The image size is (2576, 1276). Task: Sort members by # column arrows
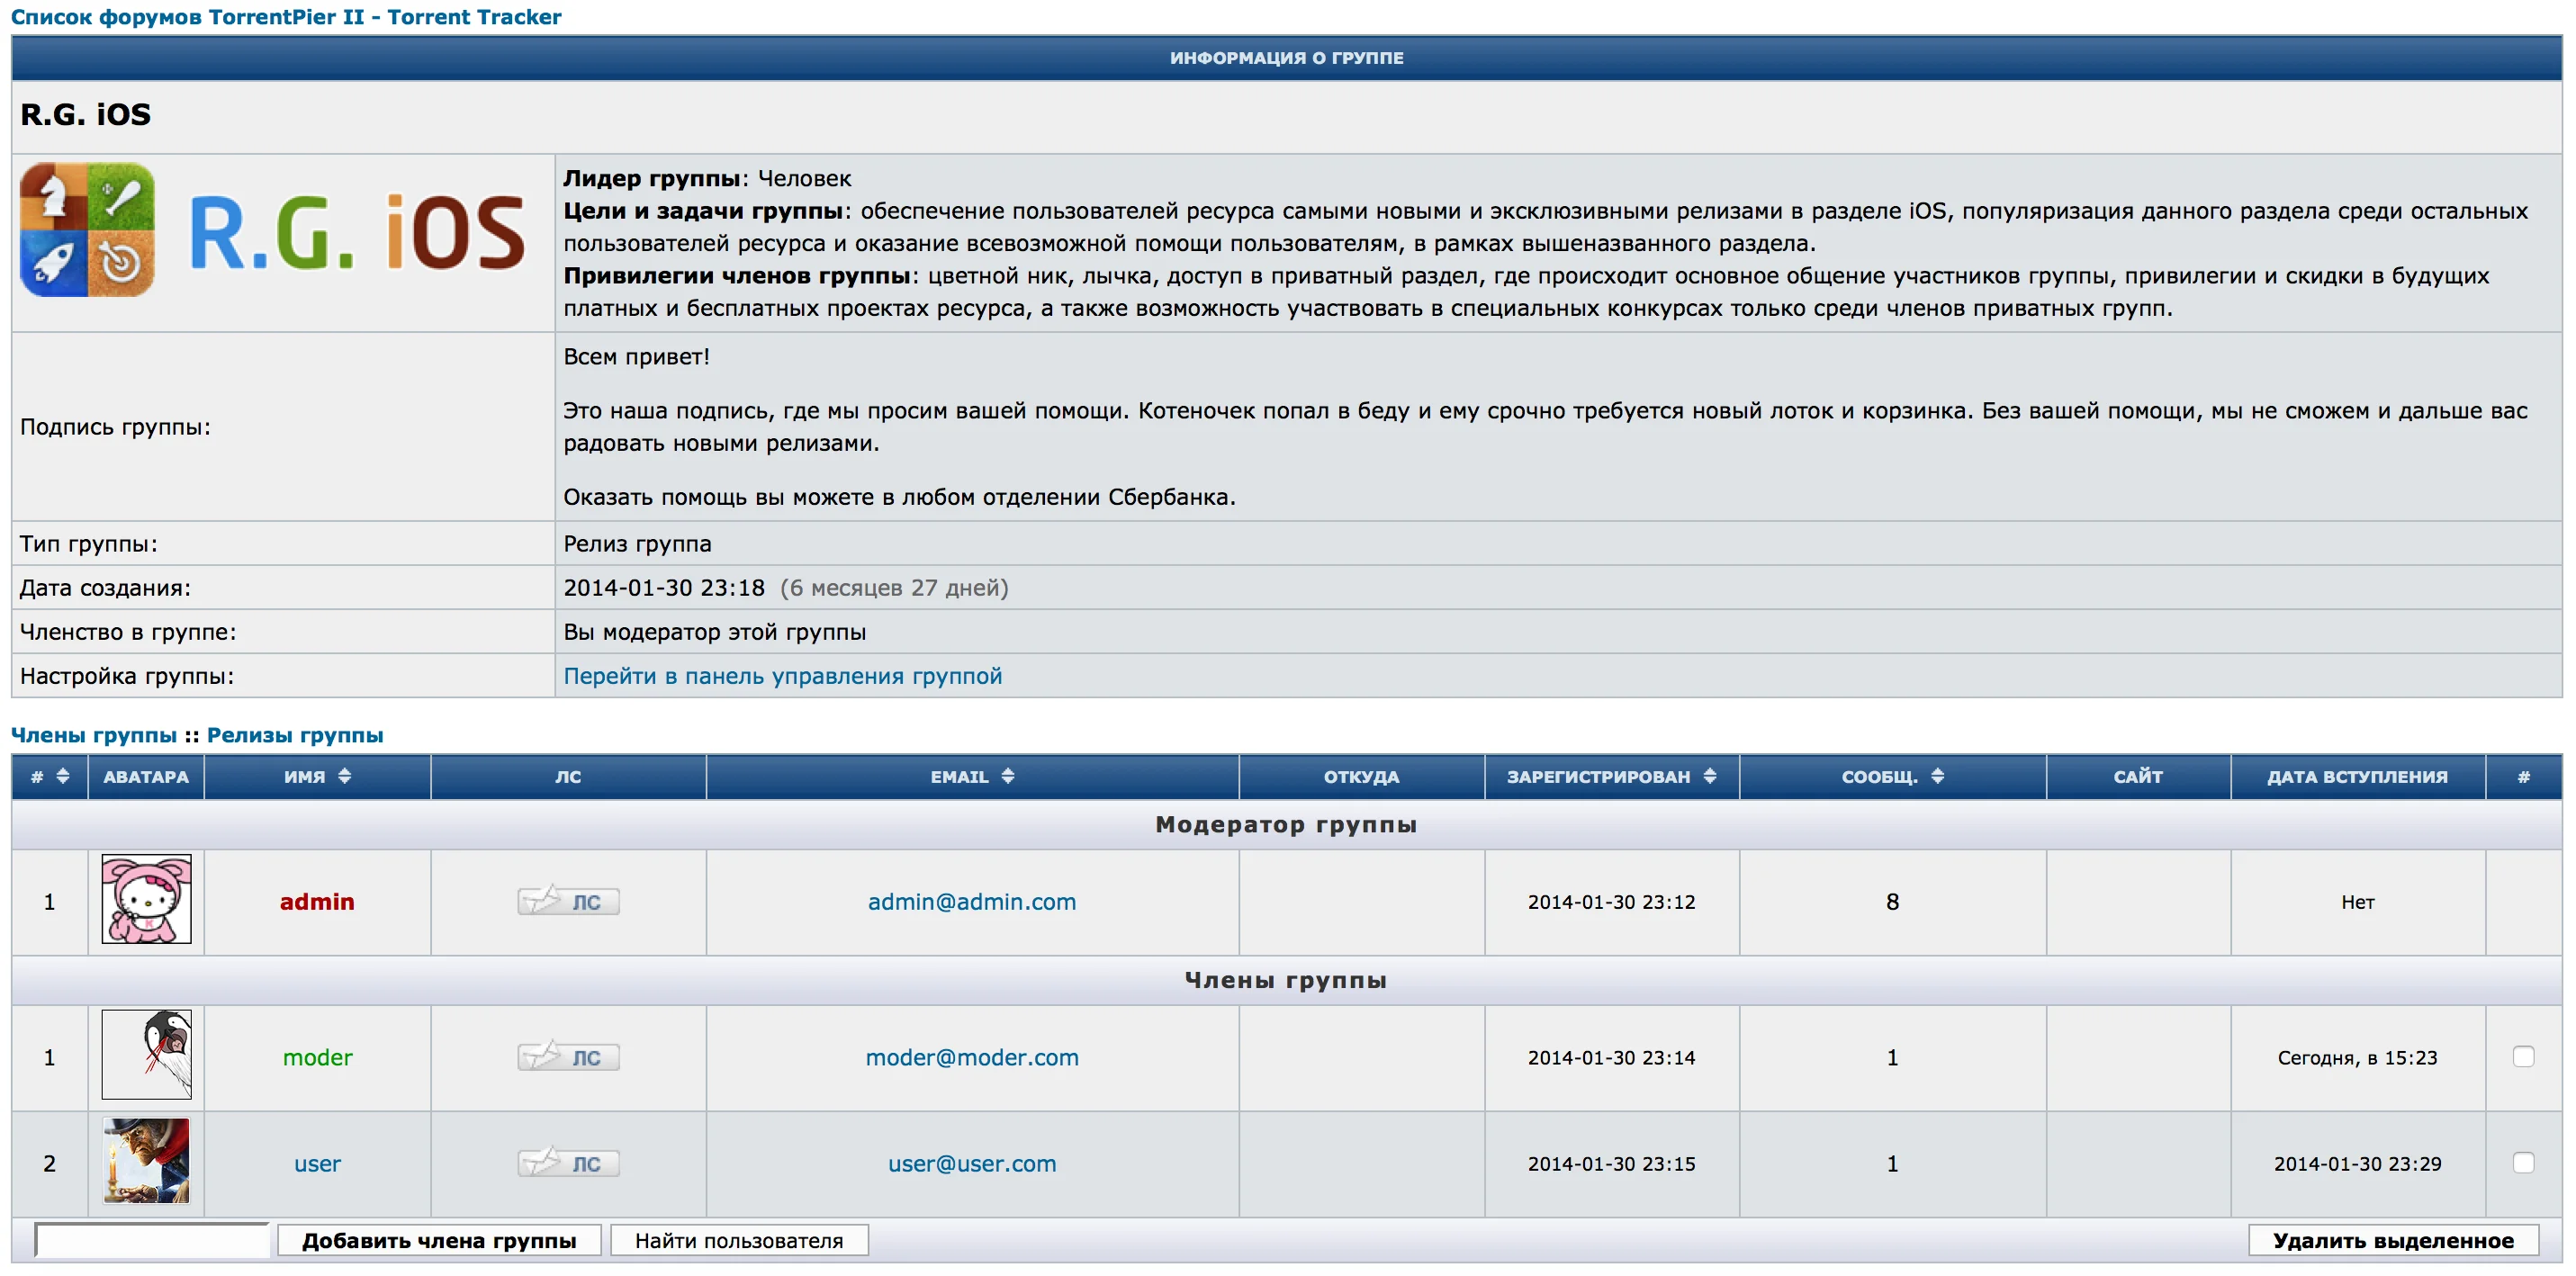[x=63, y=776]
